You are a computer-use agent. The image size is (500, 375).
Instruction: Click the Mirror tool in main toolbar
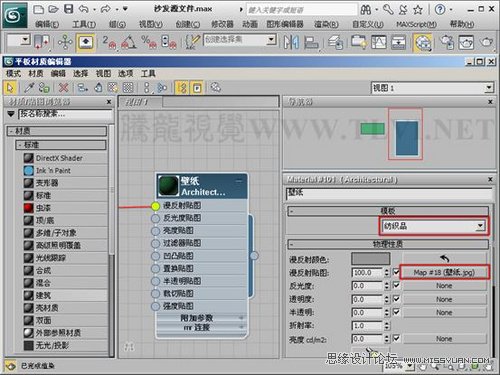[x=291, y=42]
